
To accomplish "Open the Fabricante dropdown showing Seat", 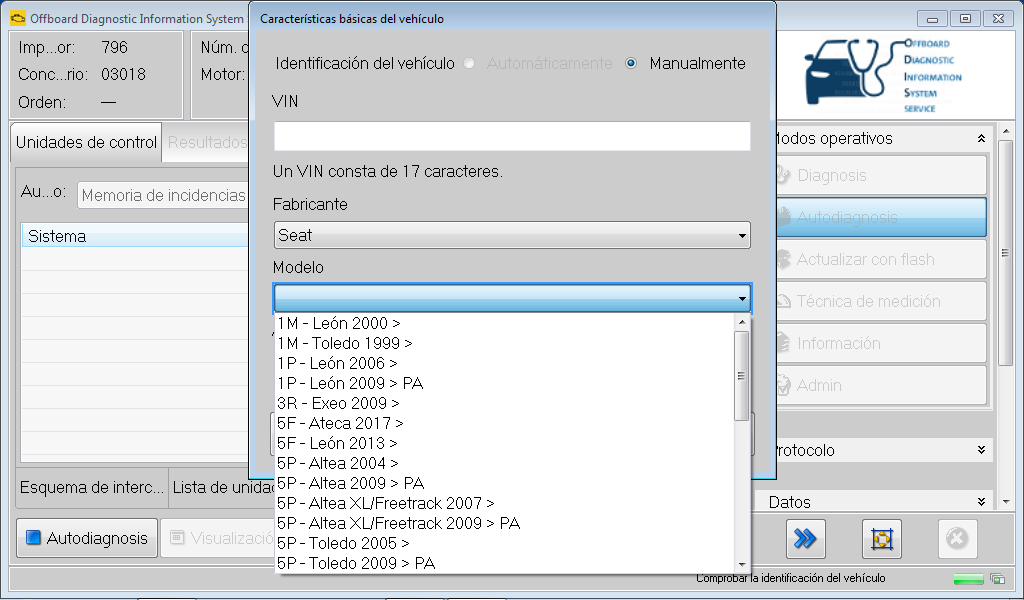I will pyautogui.click(x=512, y=235).
